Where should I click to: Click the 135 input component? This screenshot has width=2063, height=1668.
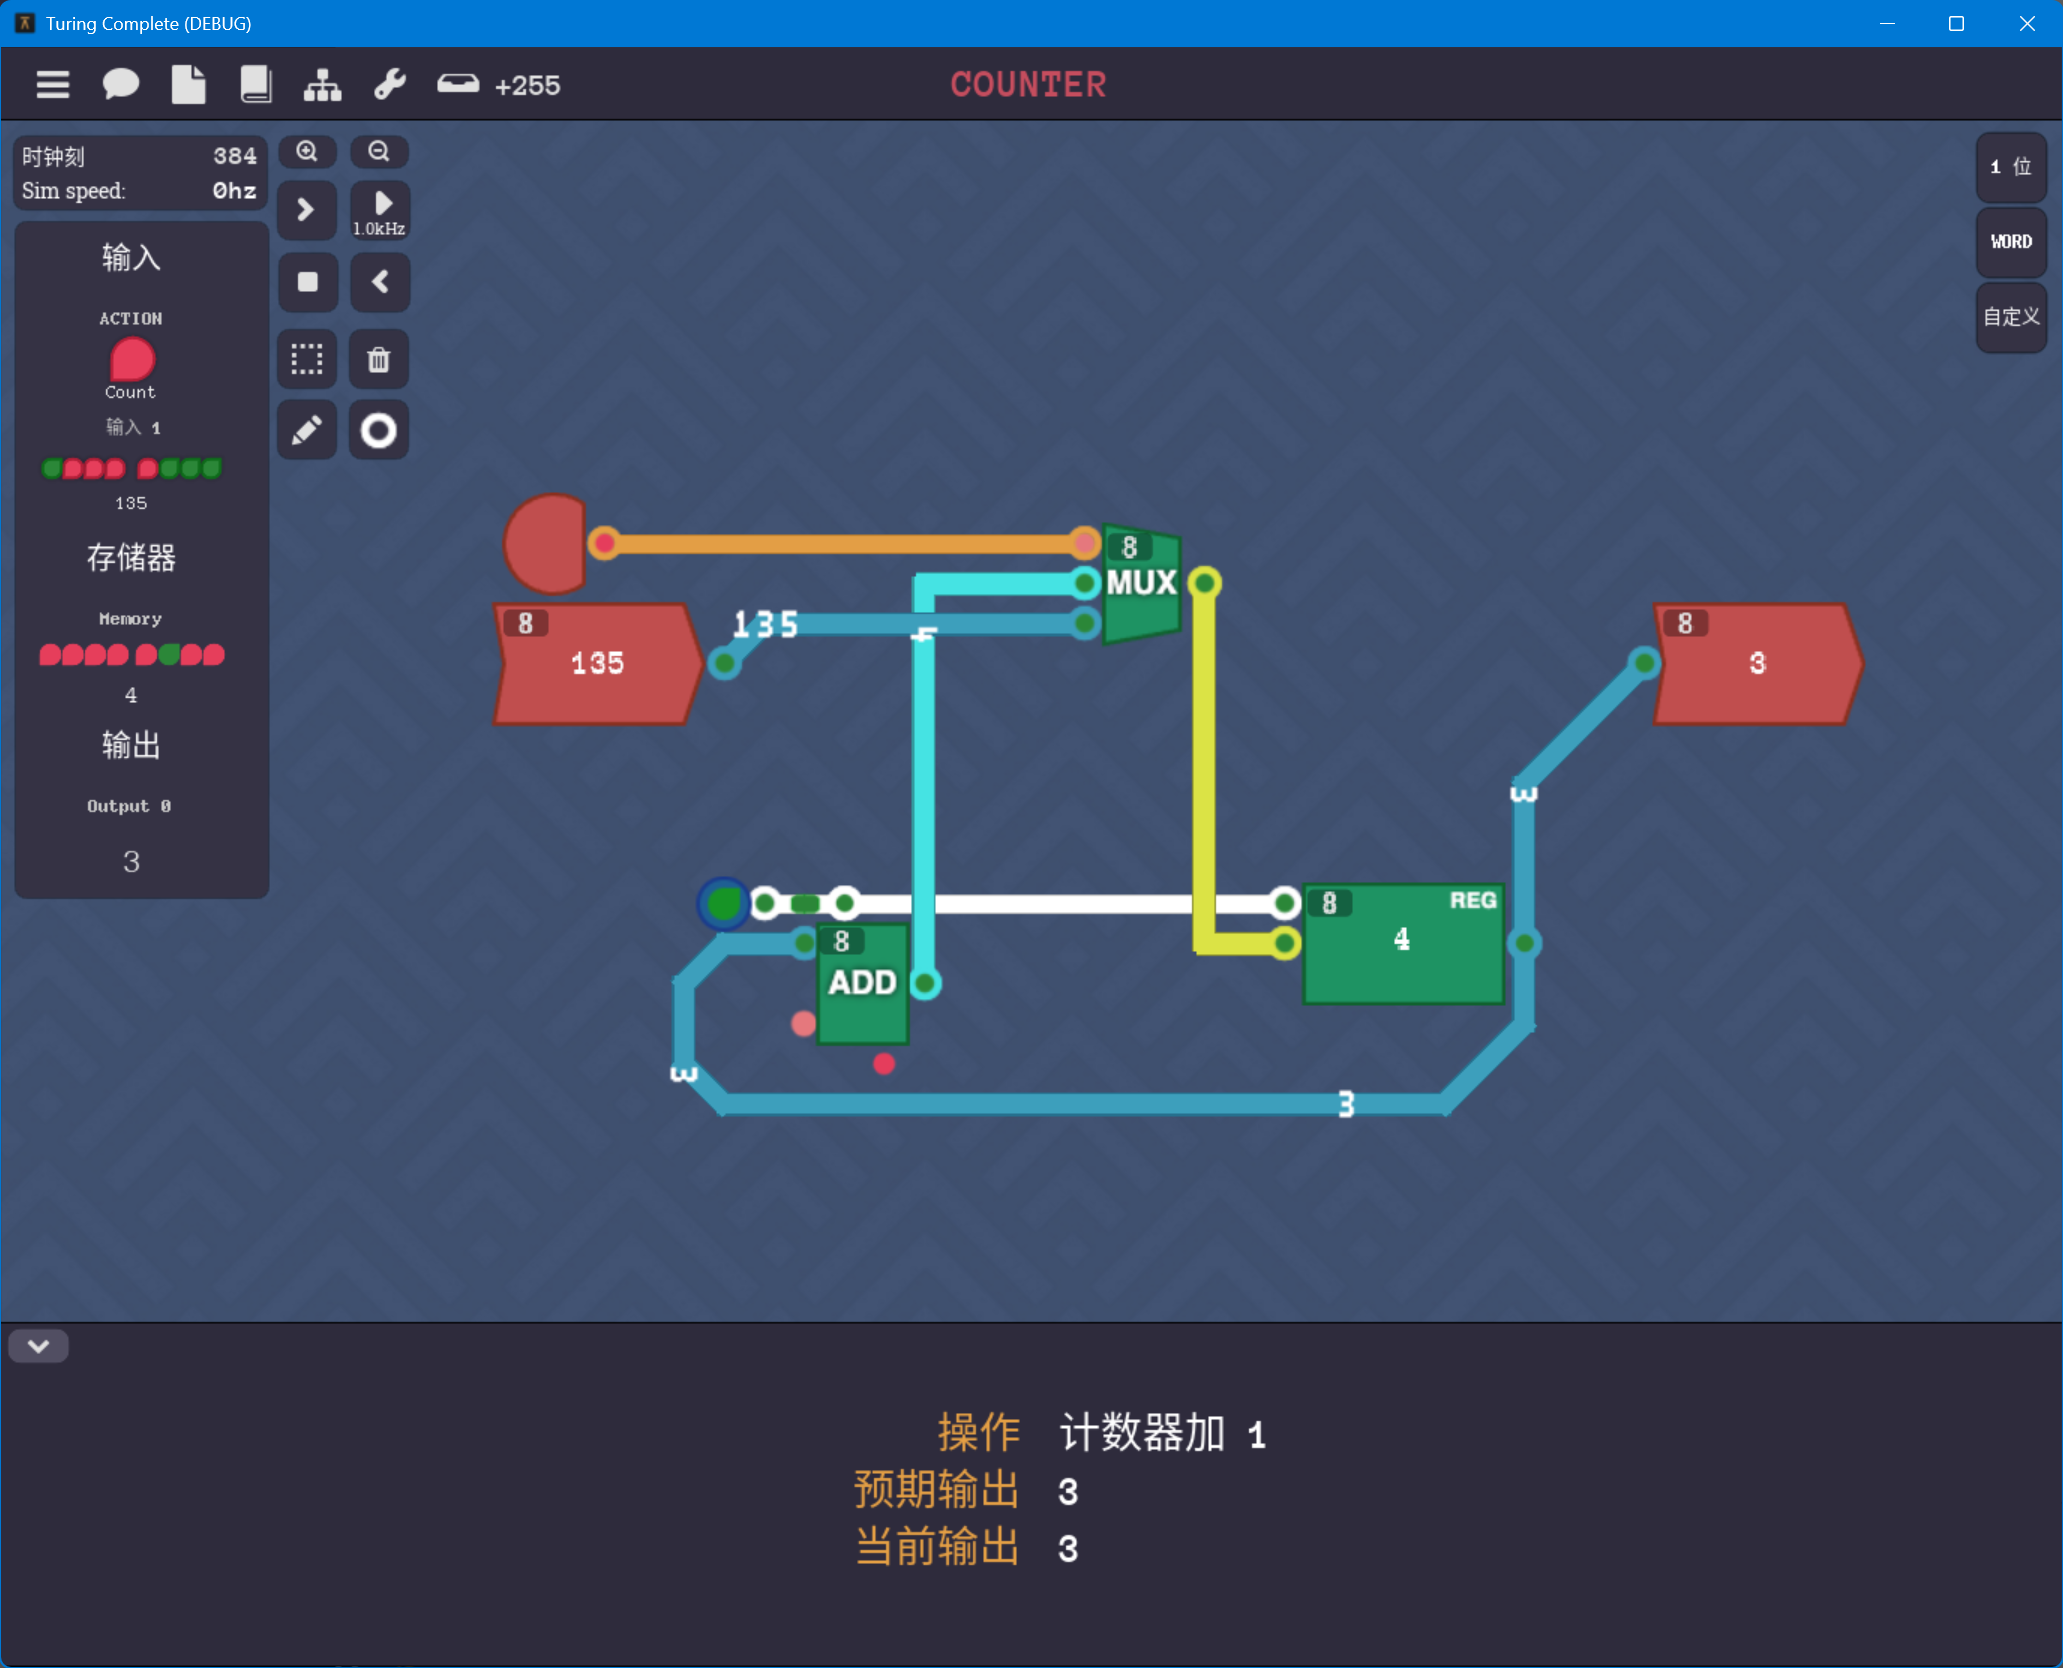coord(598,663)
